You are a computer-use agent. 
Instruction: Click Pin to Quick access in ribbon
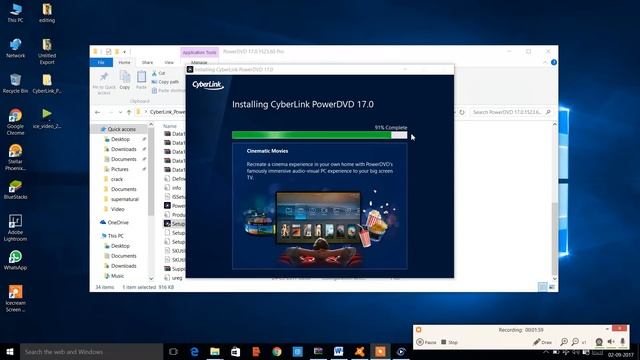[x=104, y=84]
